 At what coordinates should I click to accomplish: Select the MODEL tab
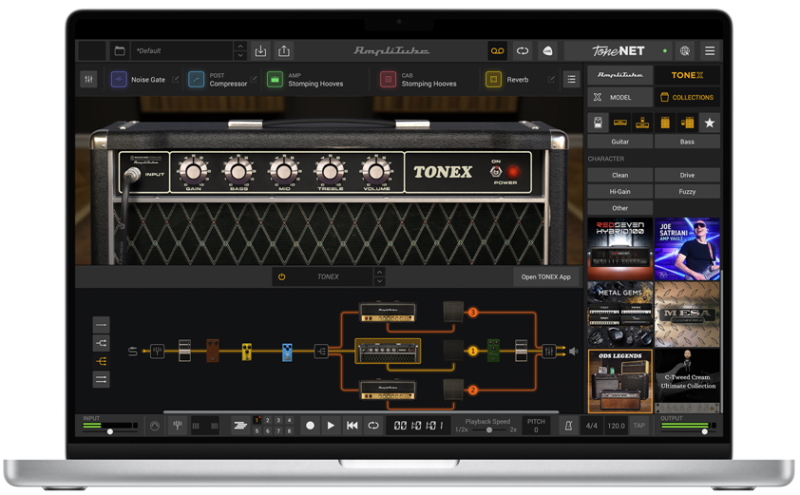click(620, 97)
